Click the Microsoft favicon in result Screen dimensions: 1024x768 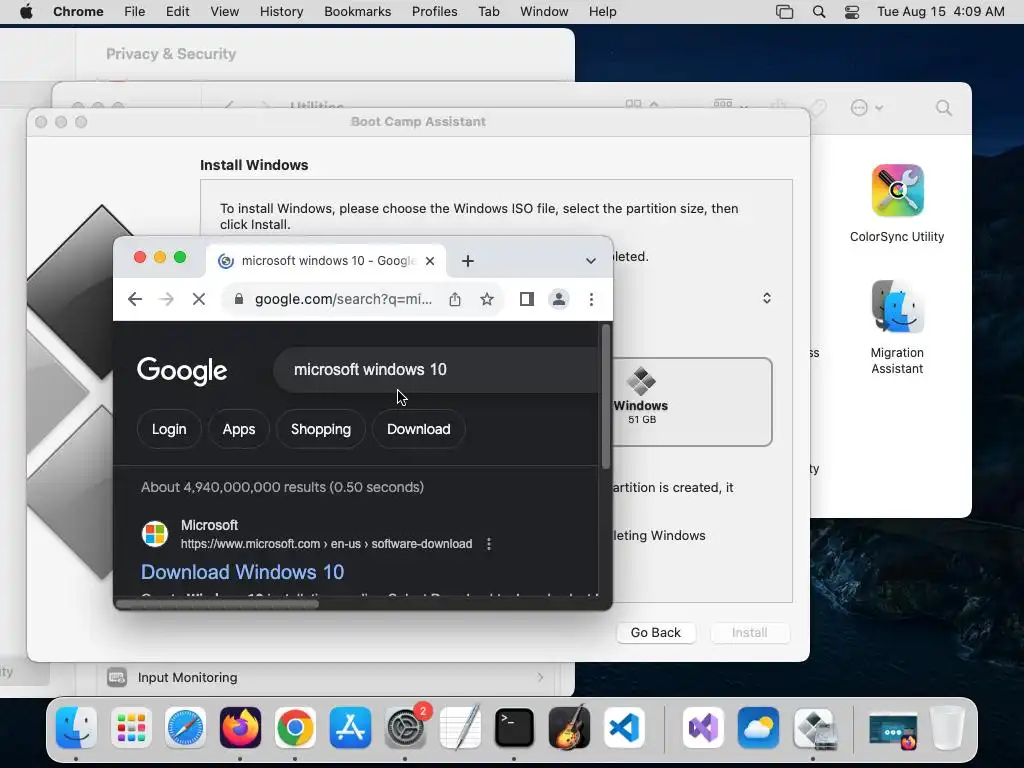155,534
